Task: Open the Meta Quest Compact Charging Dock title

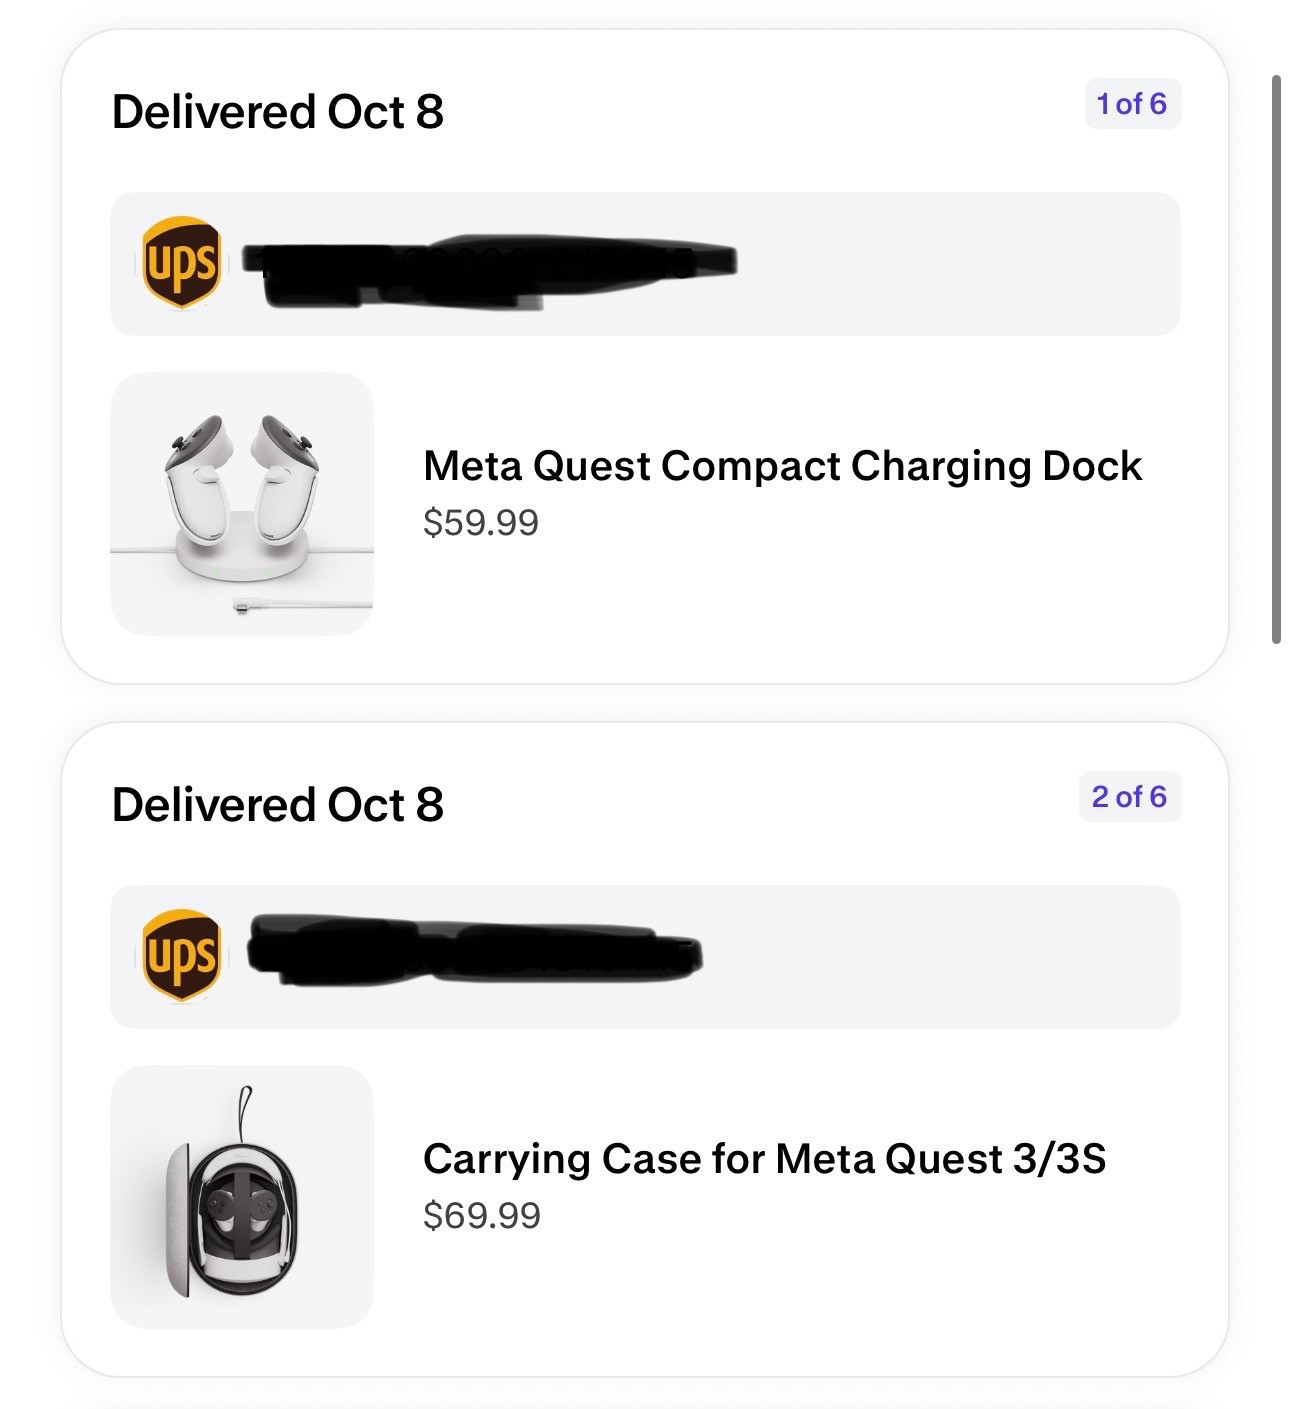Action: coord(782,466)
